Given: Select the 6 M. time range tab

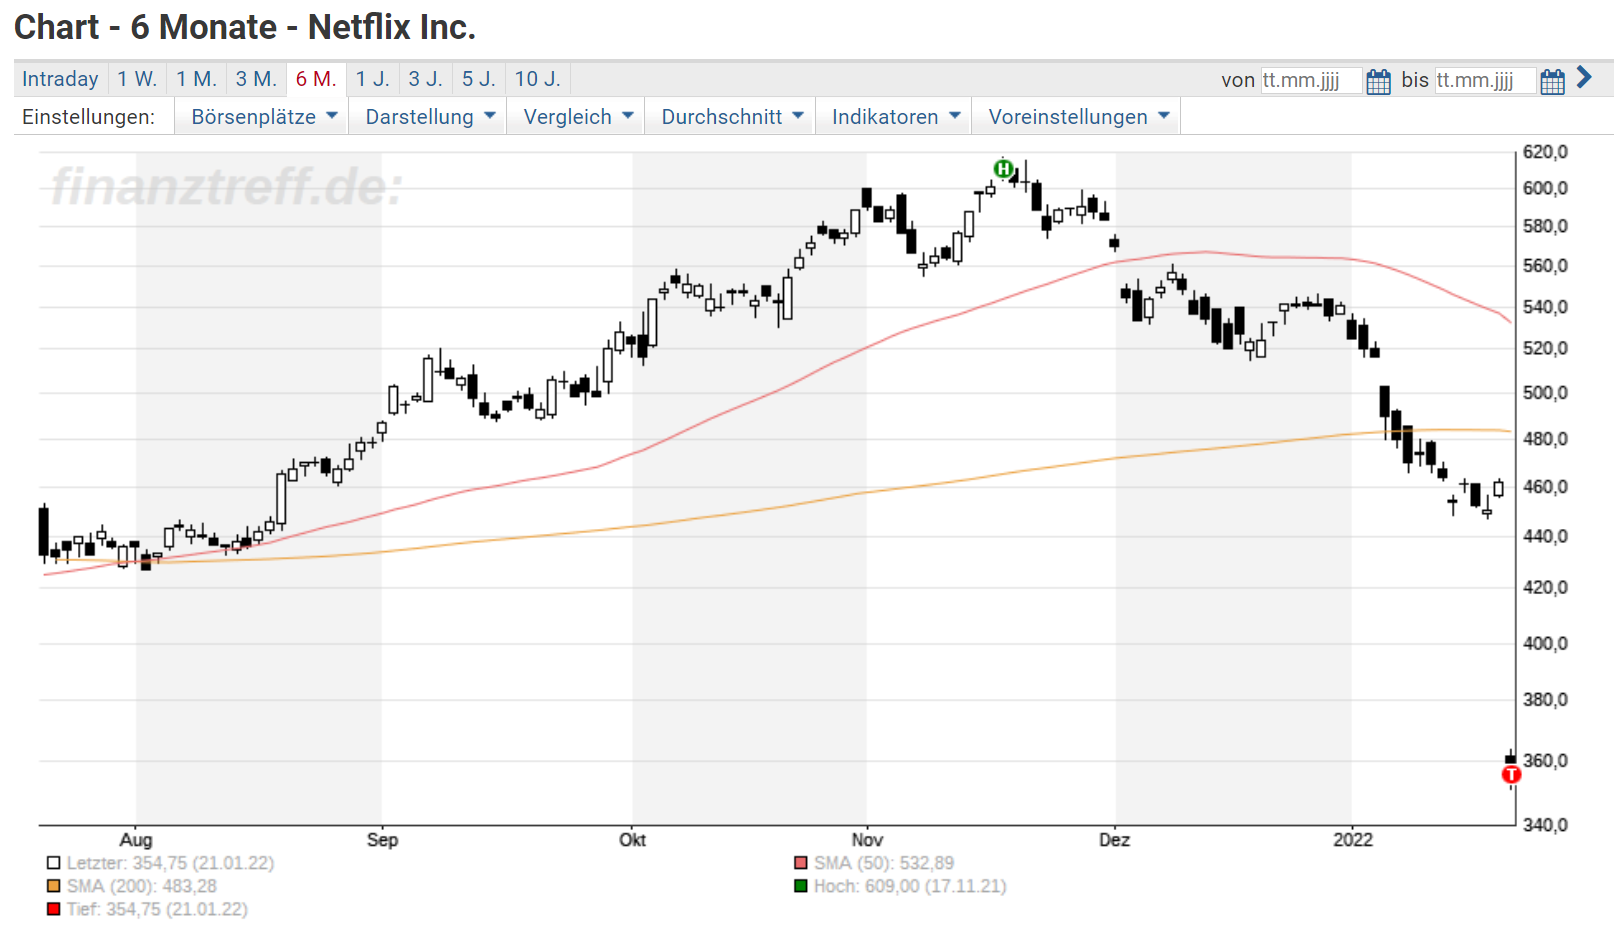Looking at the screenshot, I should coord(316,79).
